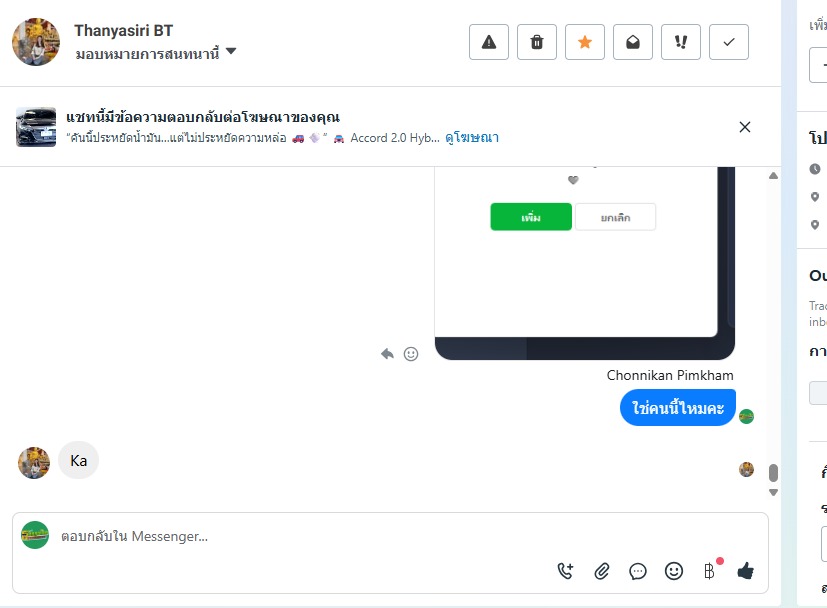Reply to the image message arrow icon
Screen dimensions: 827x608
point(388,354)
